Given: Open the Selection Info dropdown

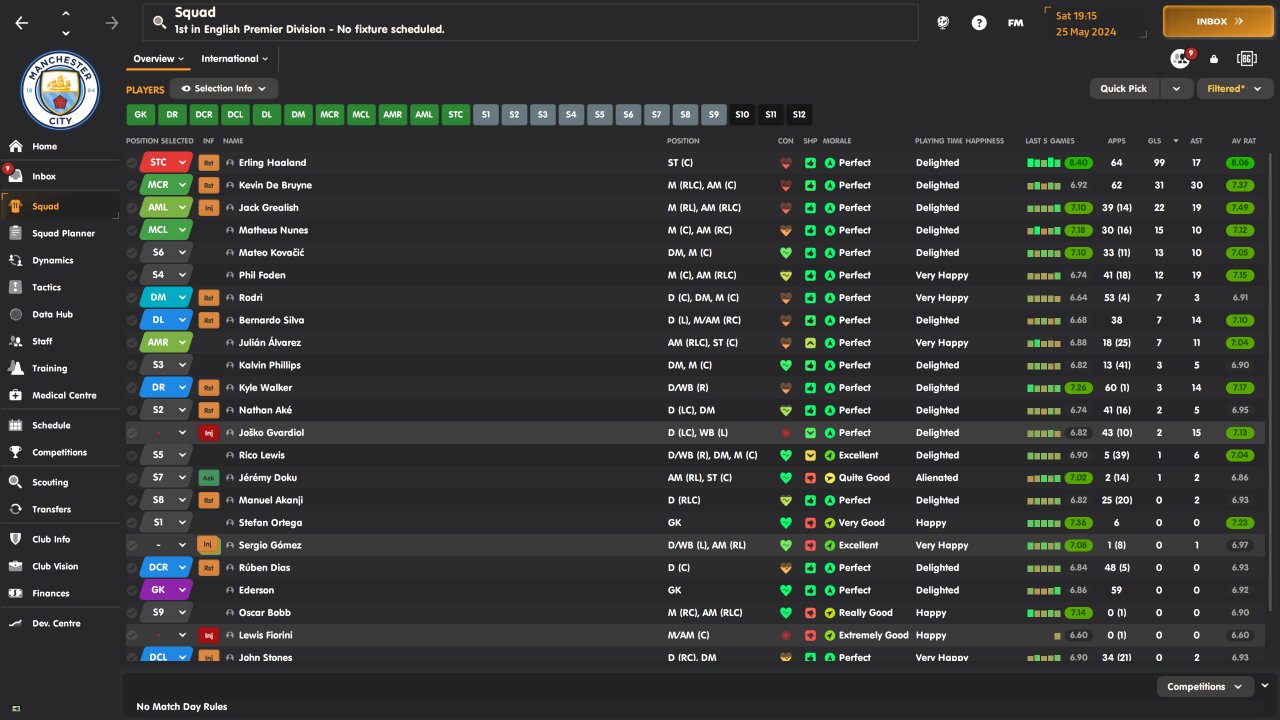Looking at the screenshot, I should 223,88.
